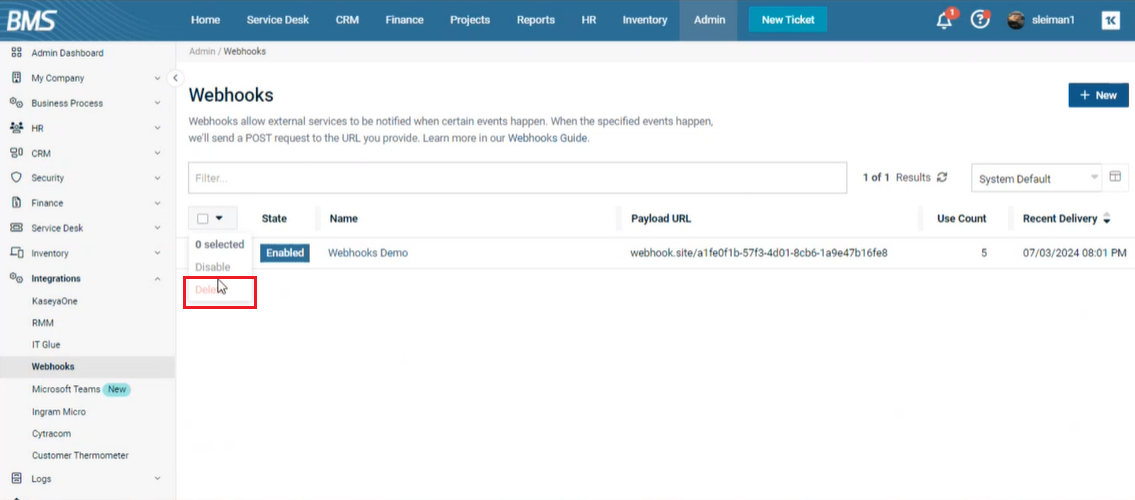The width and height of the screenshot is (1135, 500).
Task: Open the Finance top menu
Action: tap(404, 20)
